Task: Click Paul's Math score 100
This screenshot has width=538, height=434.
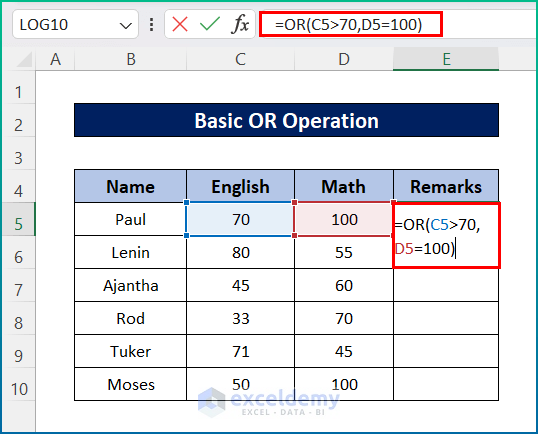Action: tap(343, 219)
